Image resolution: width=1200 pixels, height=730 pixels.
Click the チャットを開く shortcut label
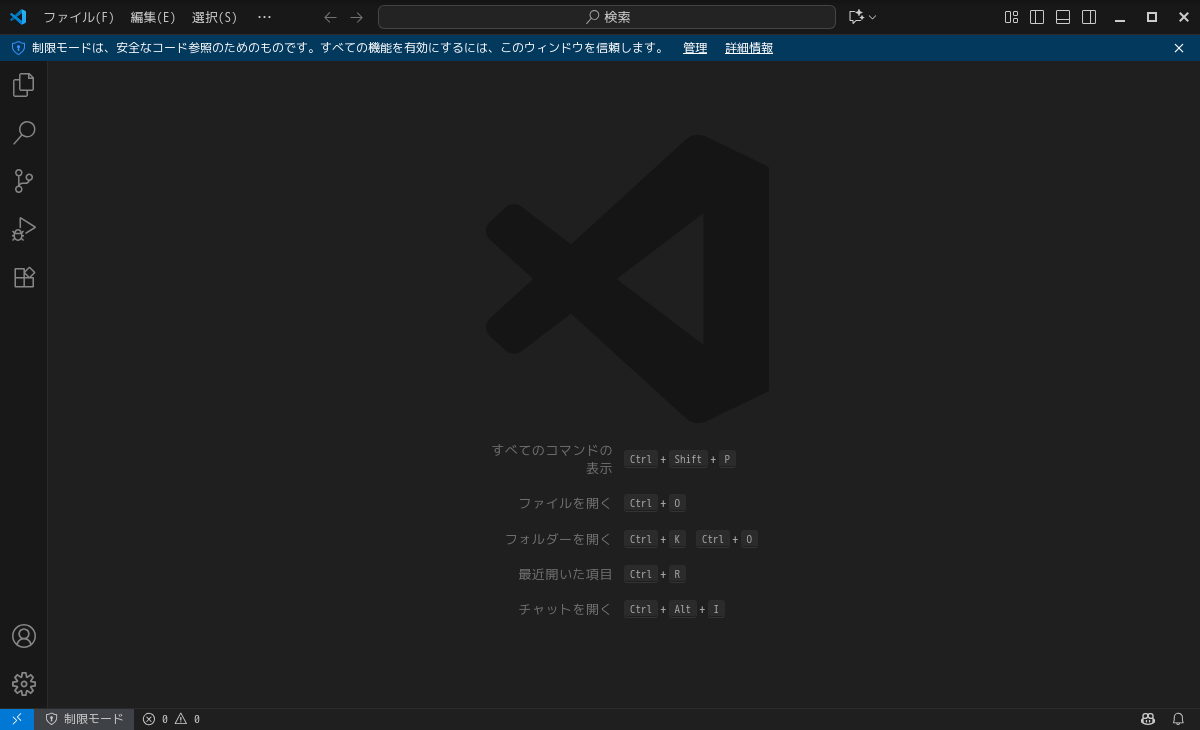(565, 609)
